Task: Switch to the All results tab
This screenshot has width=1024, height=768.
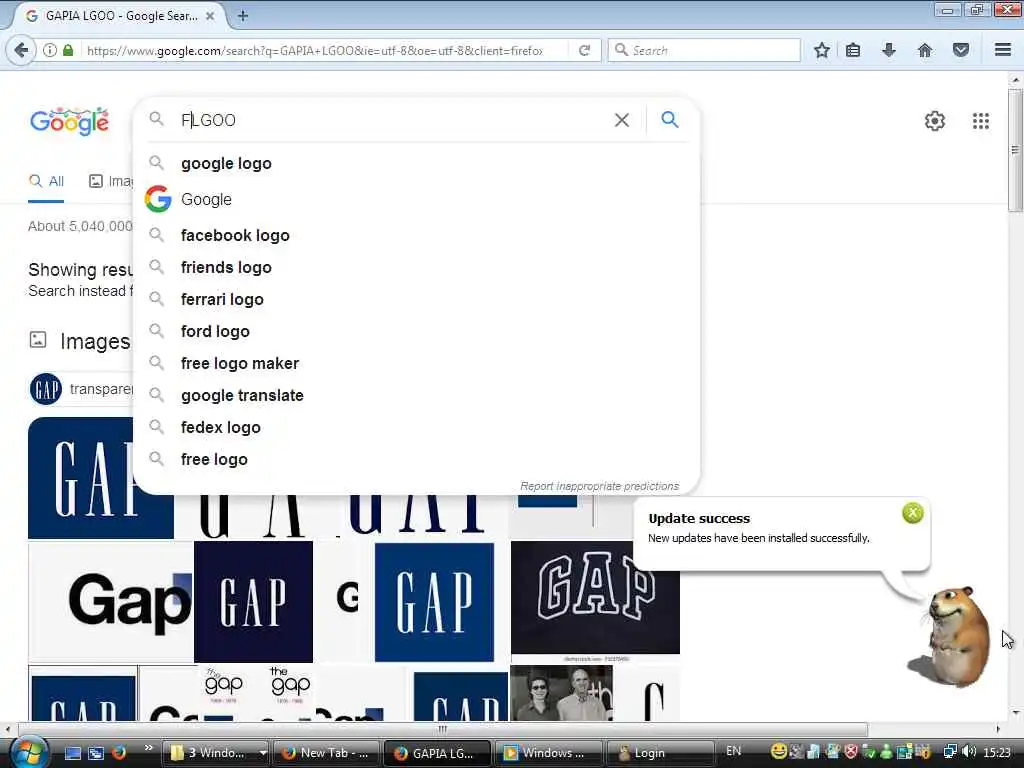Action: 46,181
